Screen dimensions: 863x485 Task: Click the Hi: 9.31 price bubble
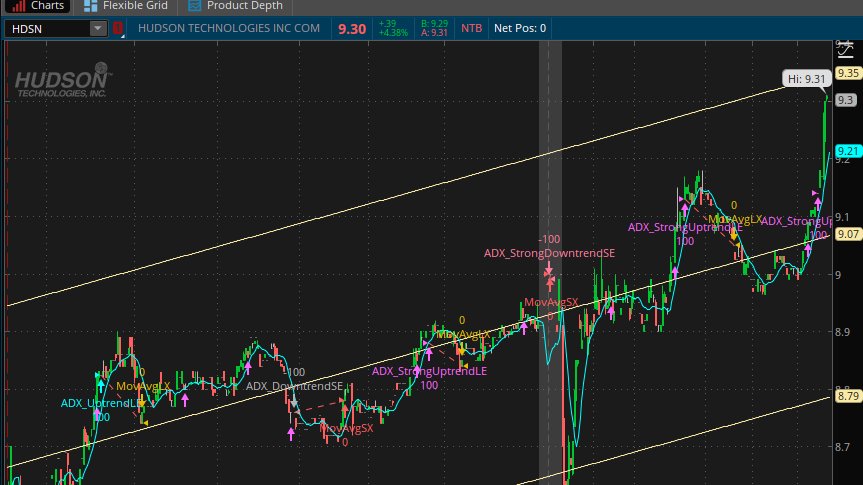tap(806, 79)
